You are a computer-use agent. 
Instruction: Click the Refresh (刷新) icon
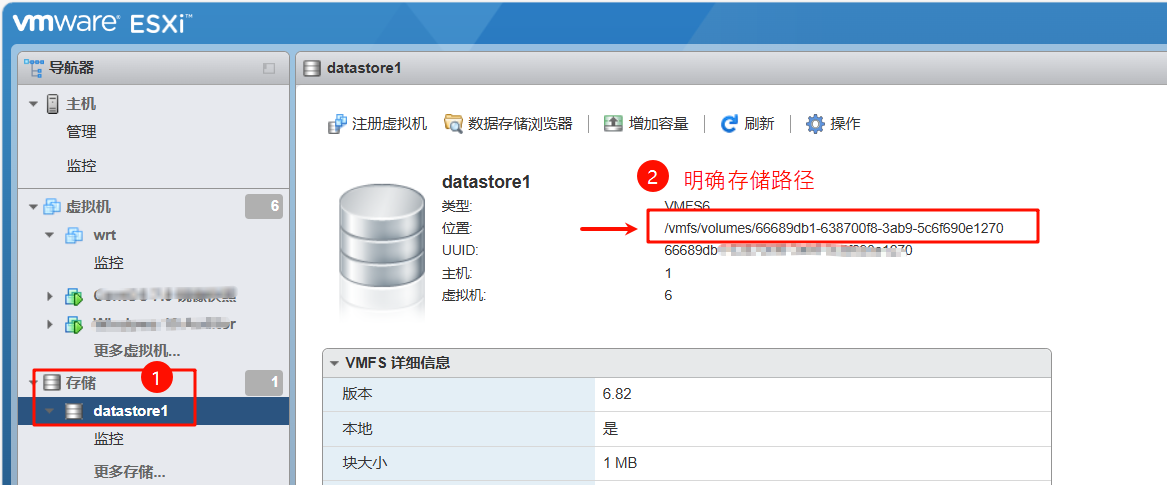point(729,124)
